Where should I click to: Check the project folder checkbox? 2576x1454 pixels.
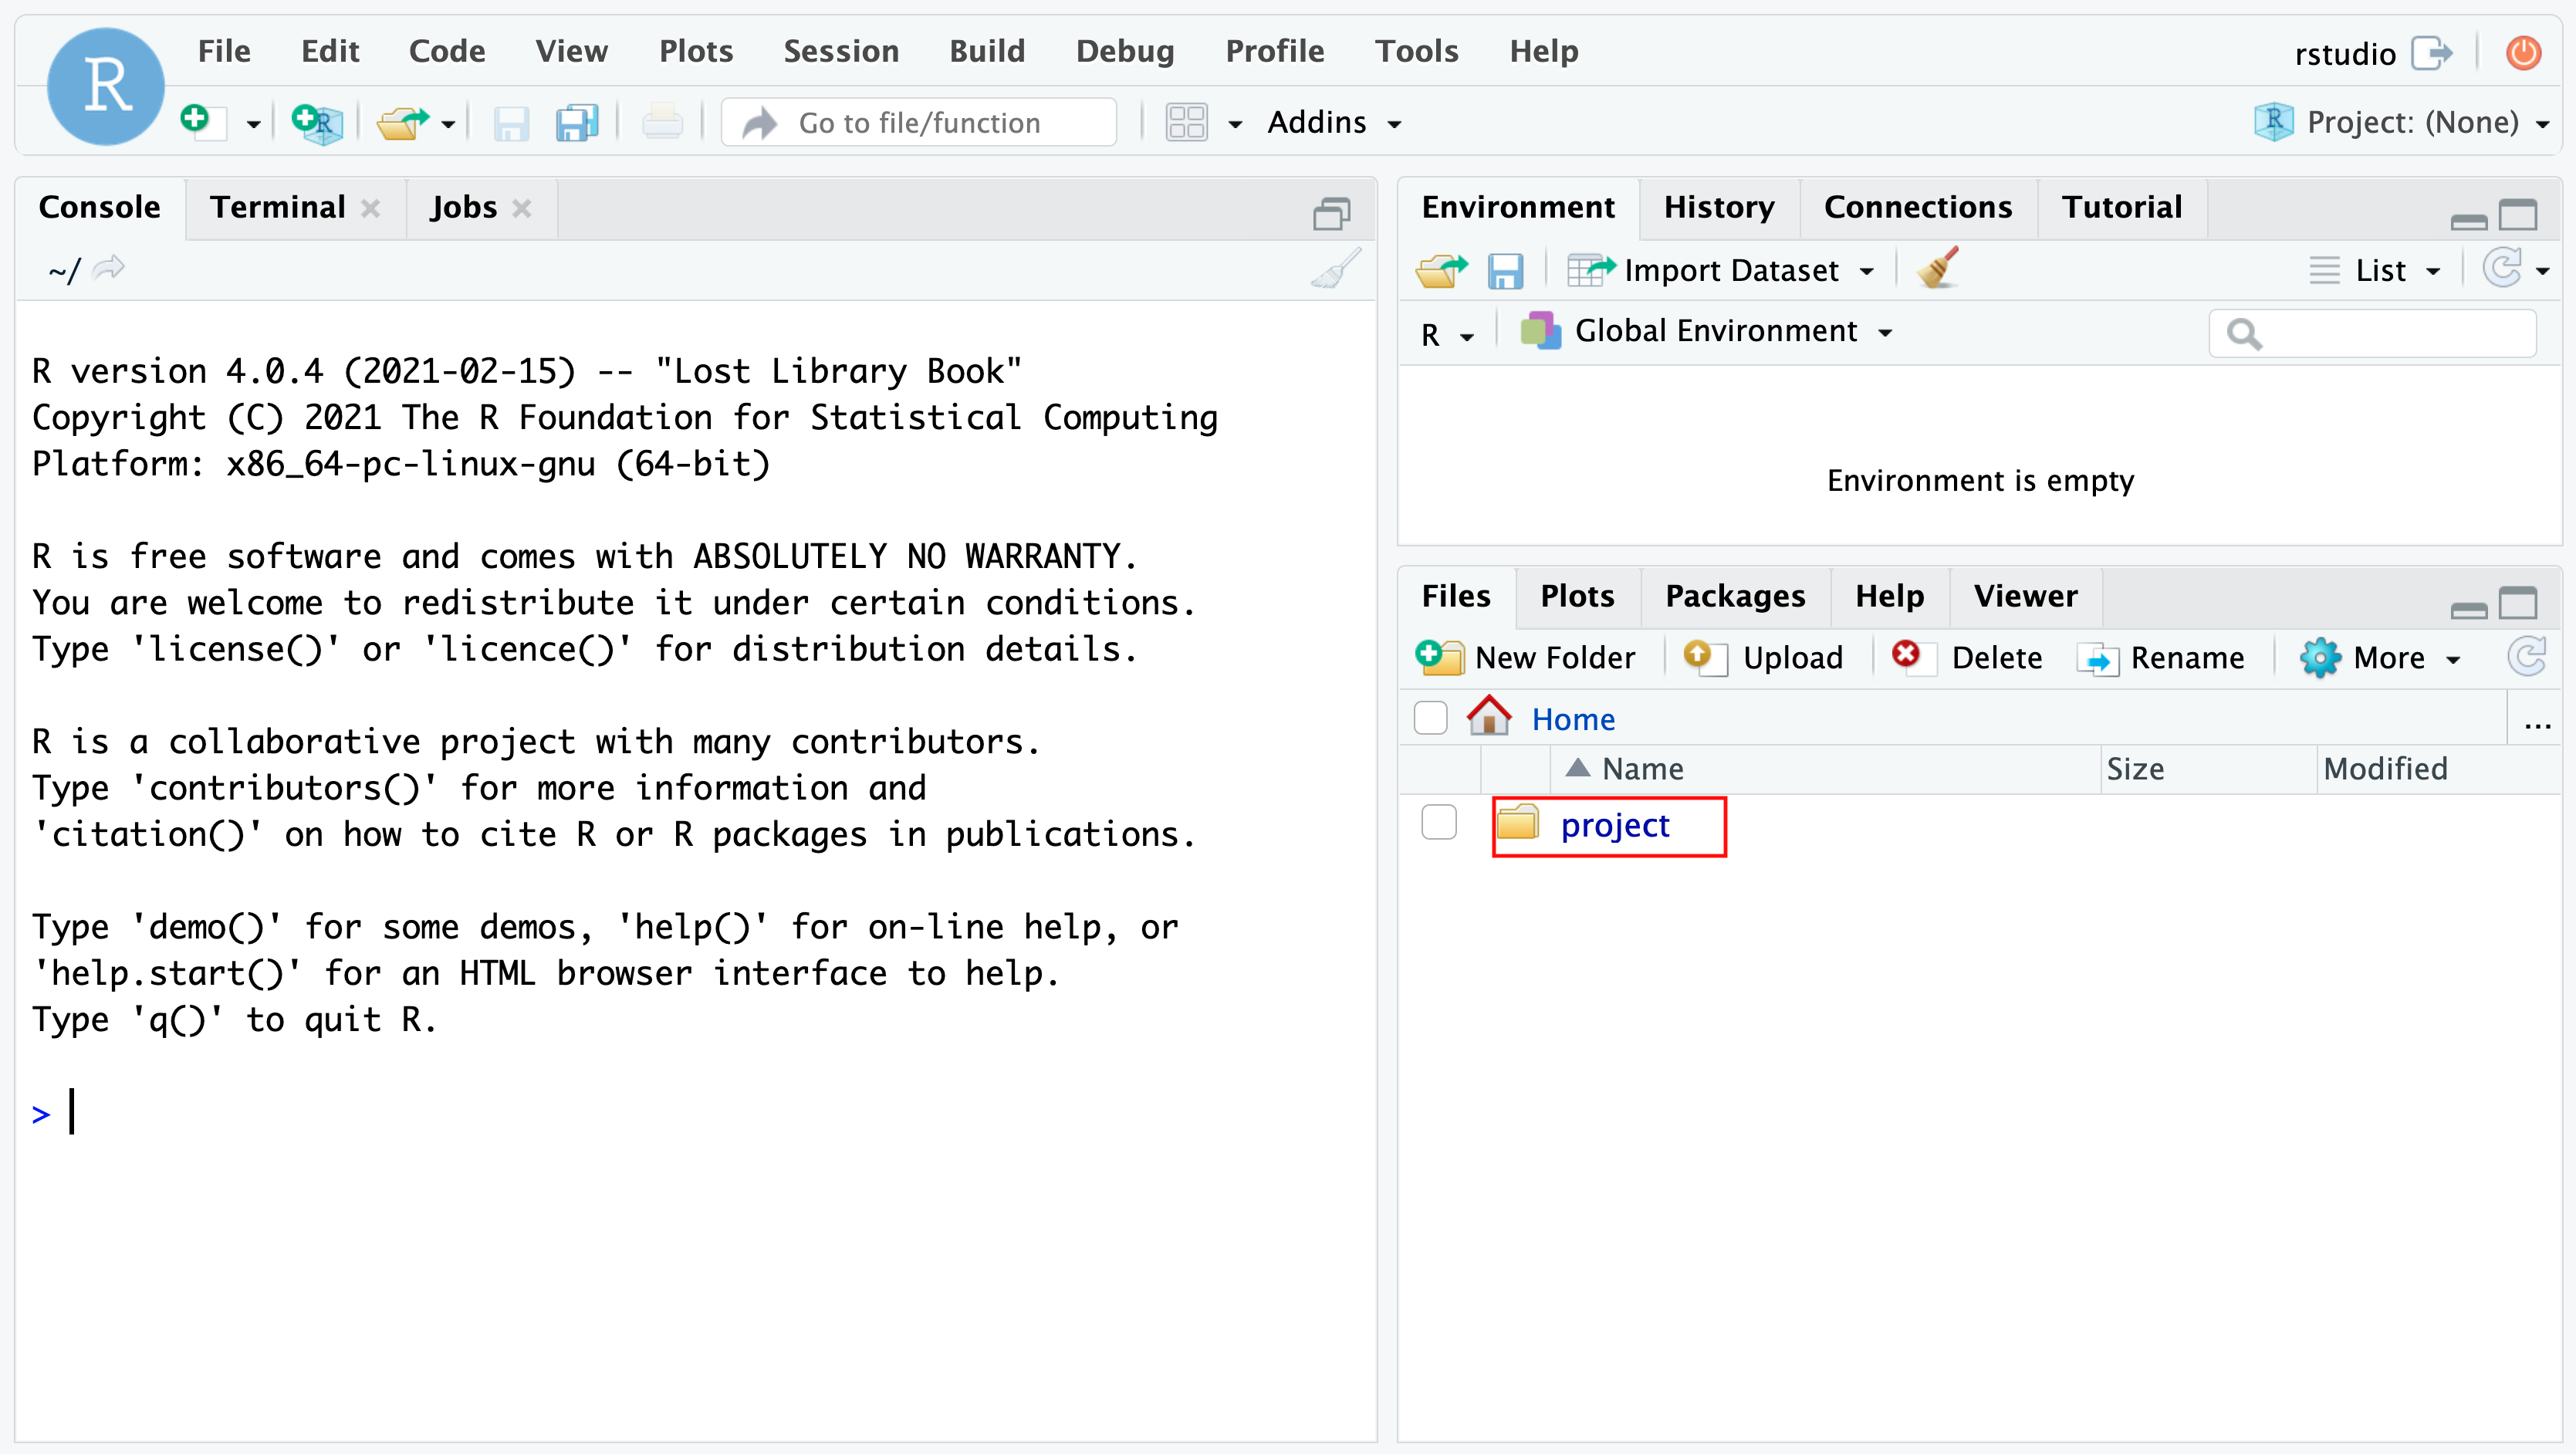pyautogui.click(x=1439, y=822)
